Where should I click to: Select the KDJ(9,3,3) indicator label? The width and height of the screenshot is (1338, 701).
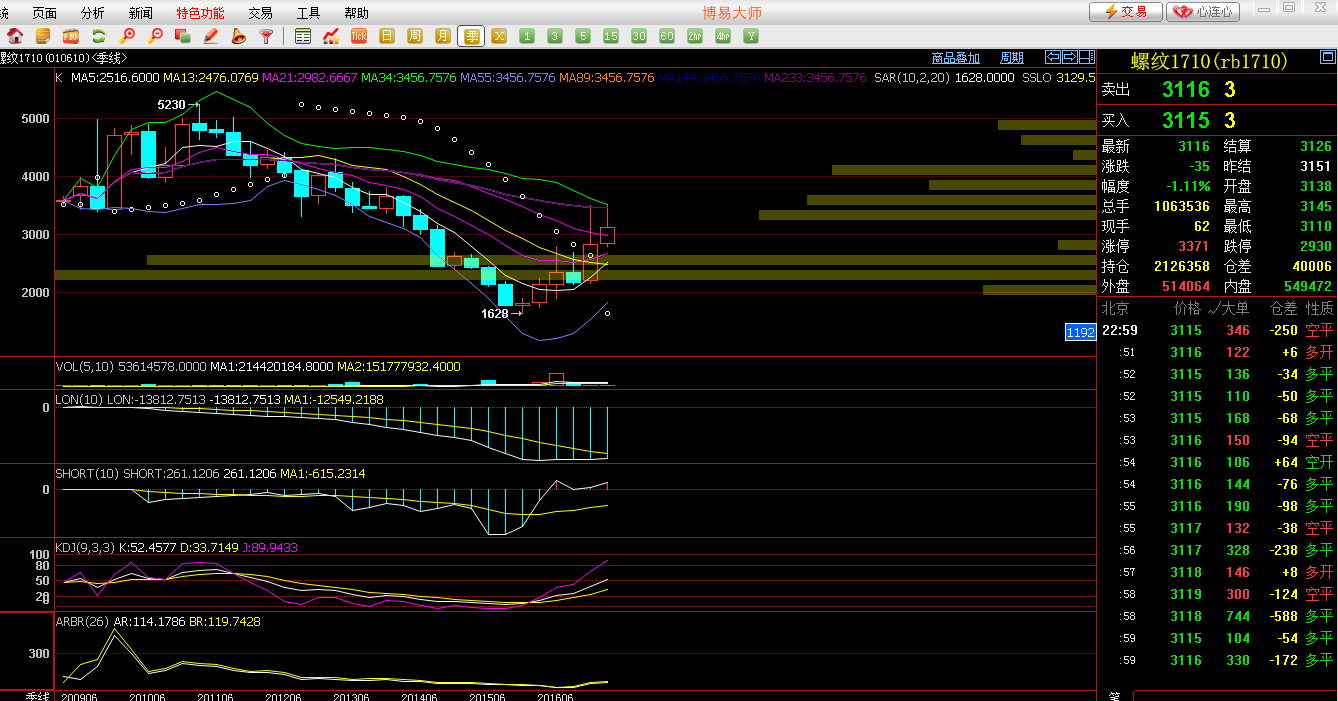point(85,547)
